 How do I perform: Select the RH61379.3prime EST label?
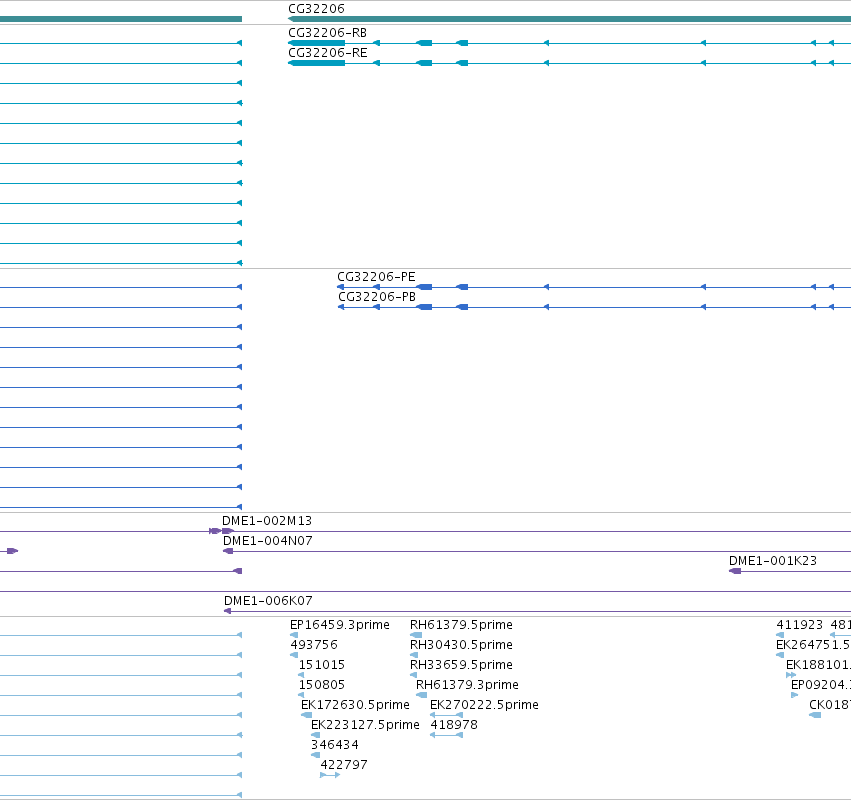point(467,685)
